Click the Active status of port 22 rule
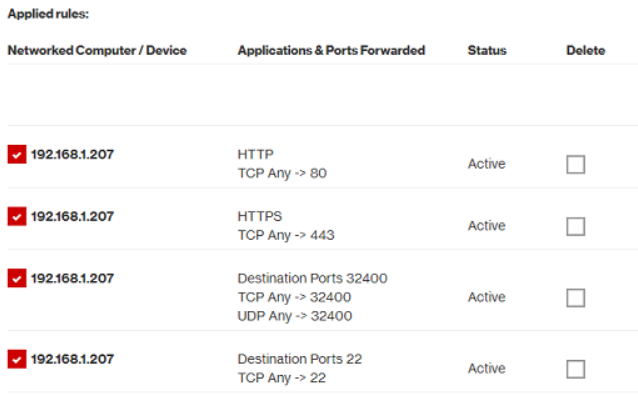Viewport: 638px width, 396px height. click(x=487, y=368)
